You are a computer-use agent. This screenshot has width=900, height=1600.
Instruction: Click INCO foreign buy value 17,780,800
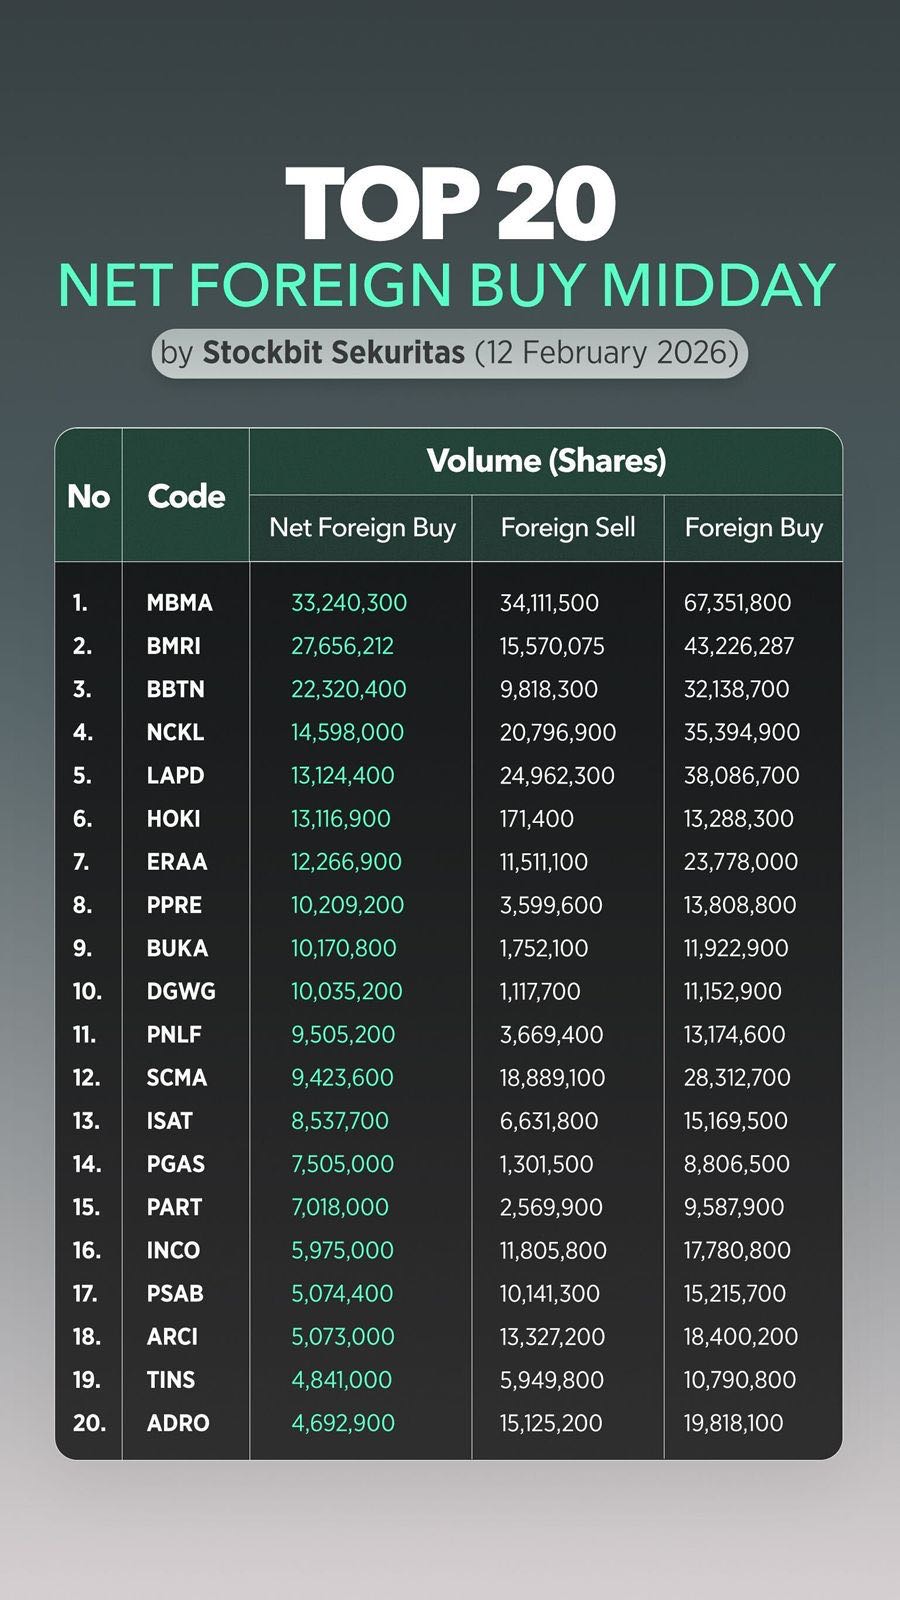(x=737, y=1250)
